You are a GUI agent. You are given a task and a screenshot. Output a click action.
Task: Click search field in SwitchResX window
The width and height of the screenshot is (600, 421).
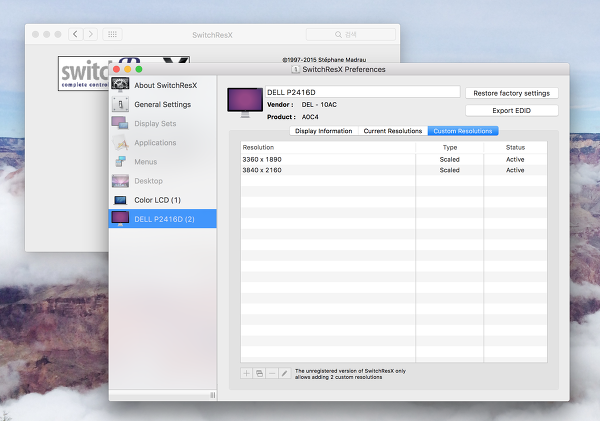point(351,34)
